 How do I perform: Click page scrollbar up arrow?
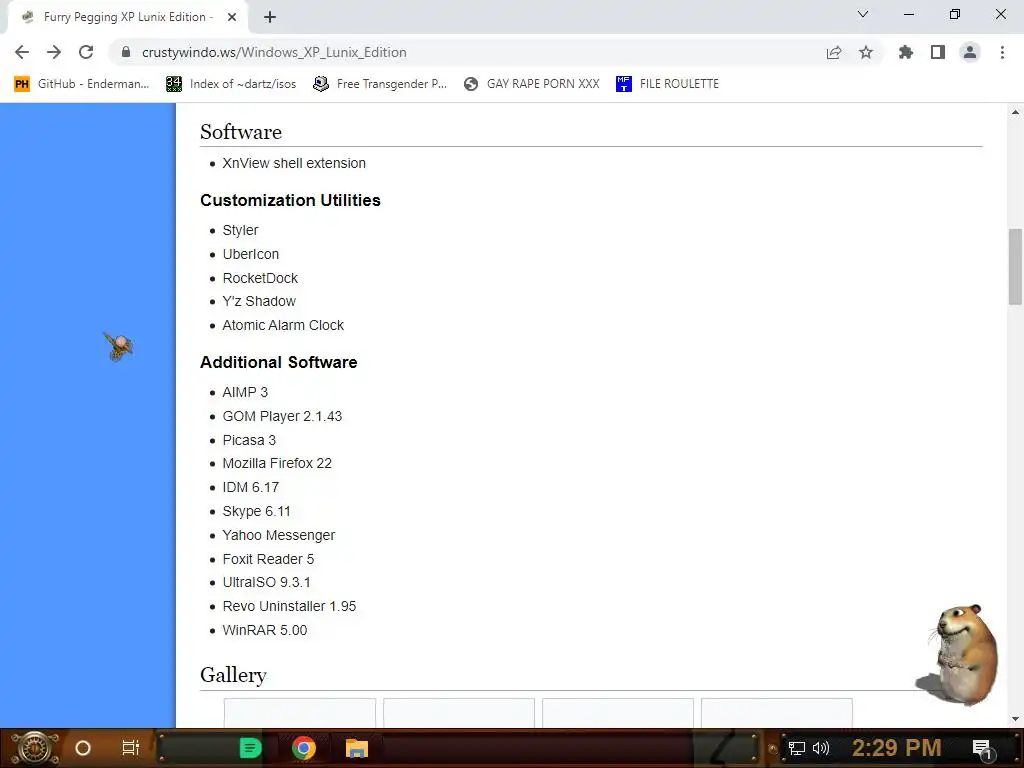pyautogui.click(x=1015, y=112)
